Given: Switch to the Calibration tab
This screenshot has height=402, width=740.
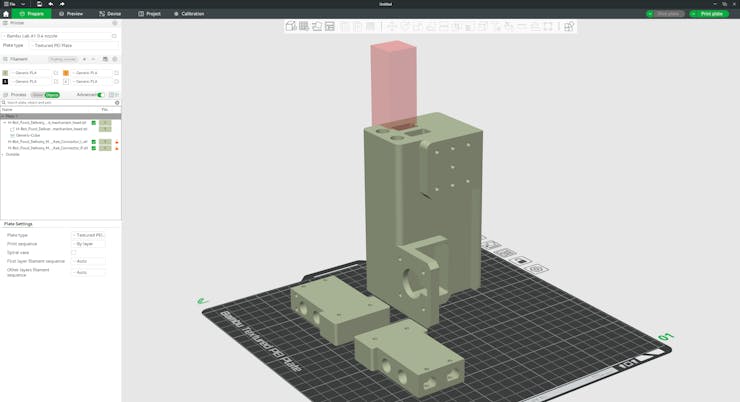Looking at the screenshot, I should tap(189, 14).
